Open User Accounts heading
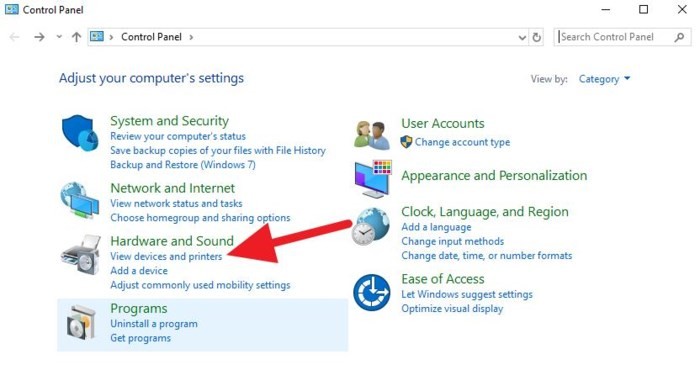700x386 pixels. [442, 124]
